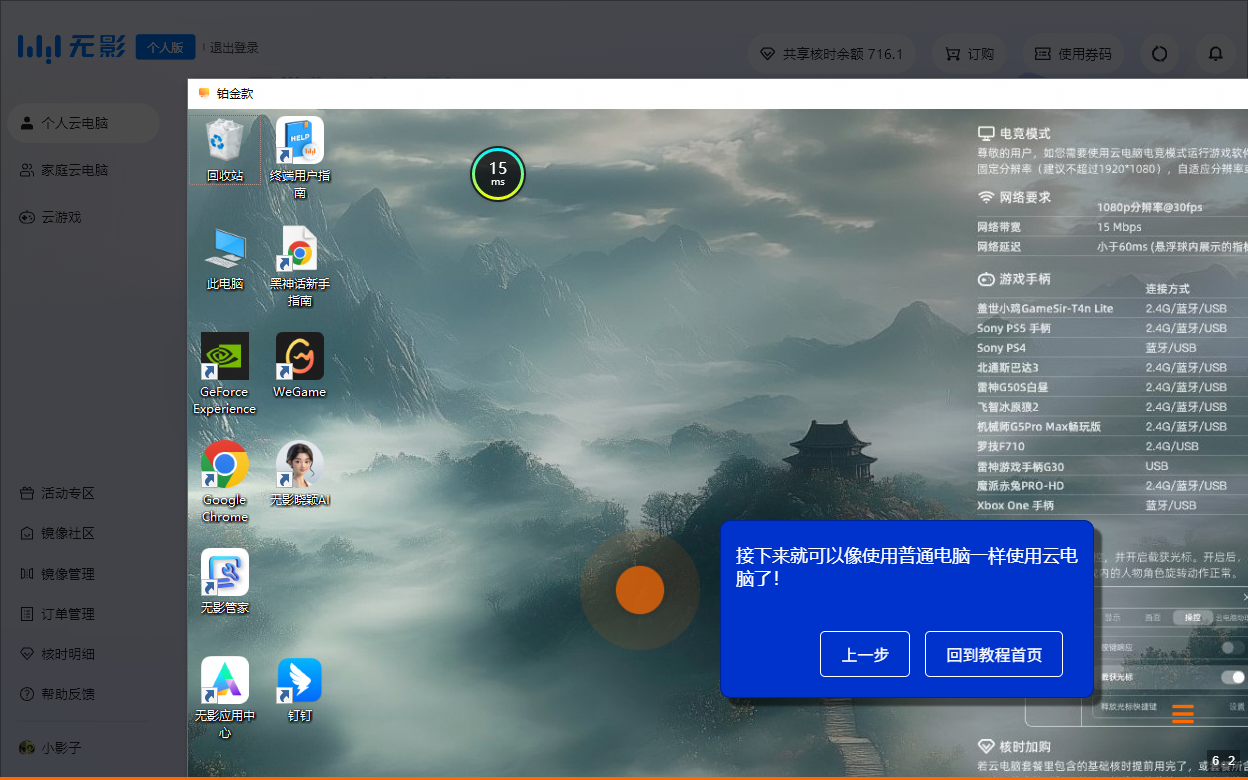The height and width of the screenshot is (780, 1248).
Task: Click the notification bell icon
Action: 1214,53
